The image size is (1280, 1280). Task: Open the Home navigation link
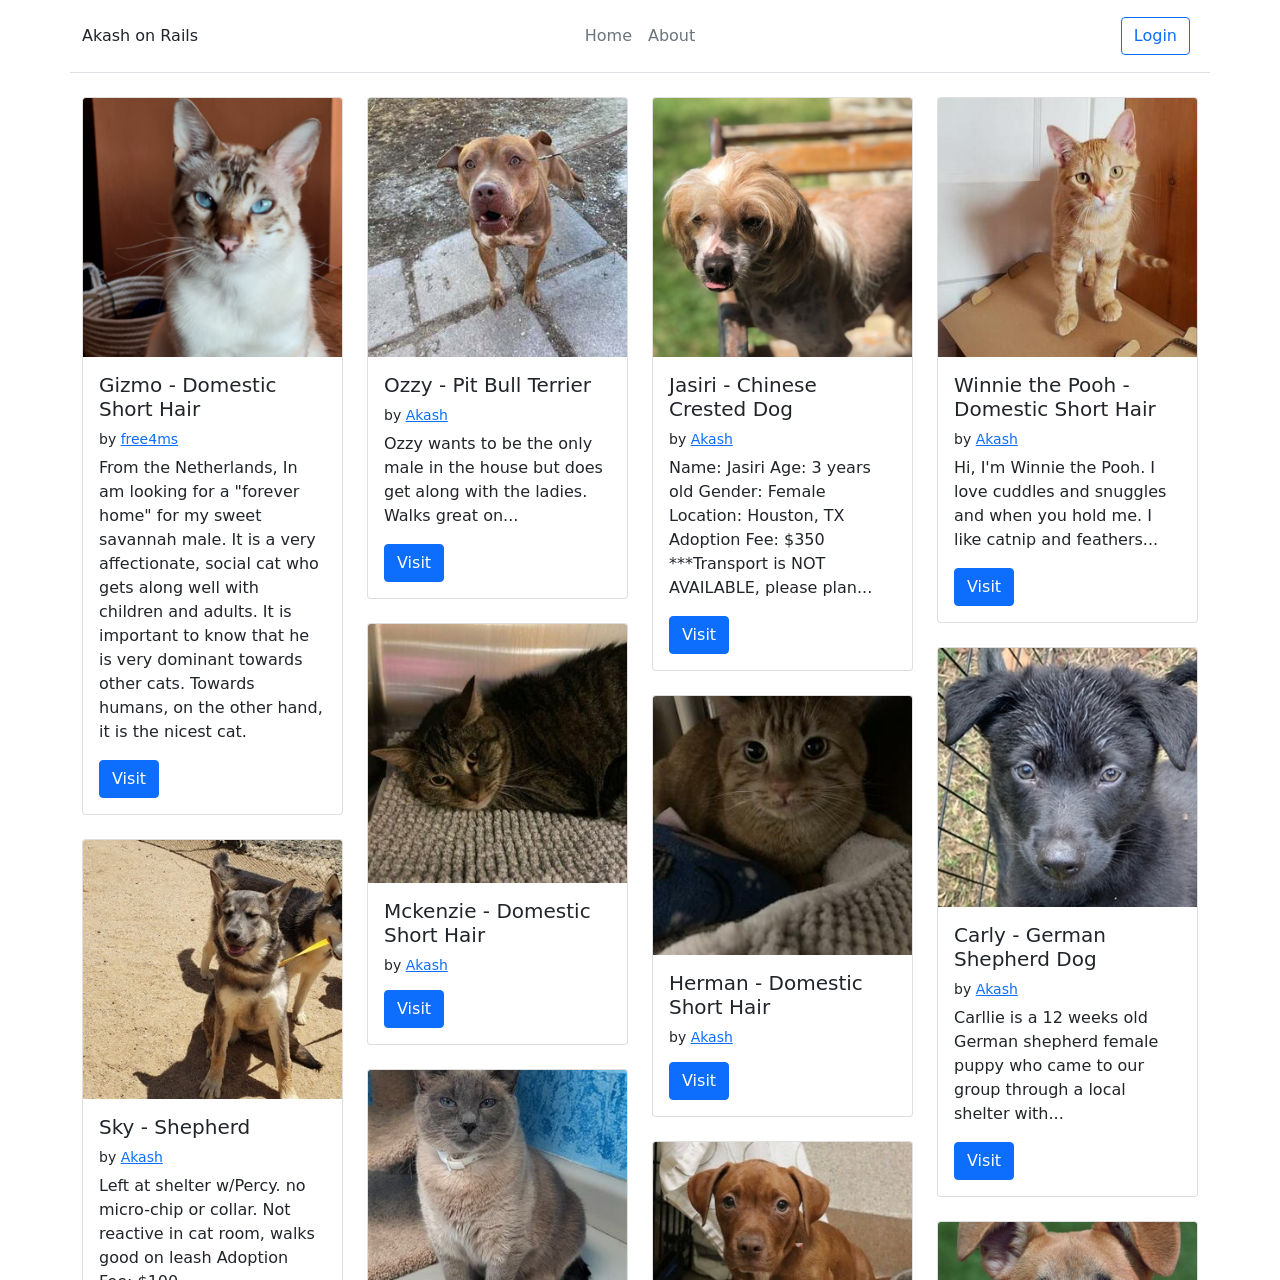[608, 36]
